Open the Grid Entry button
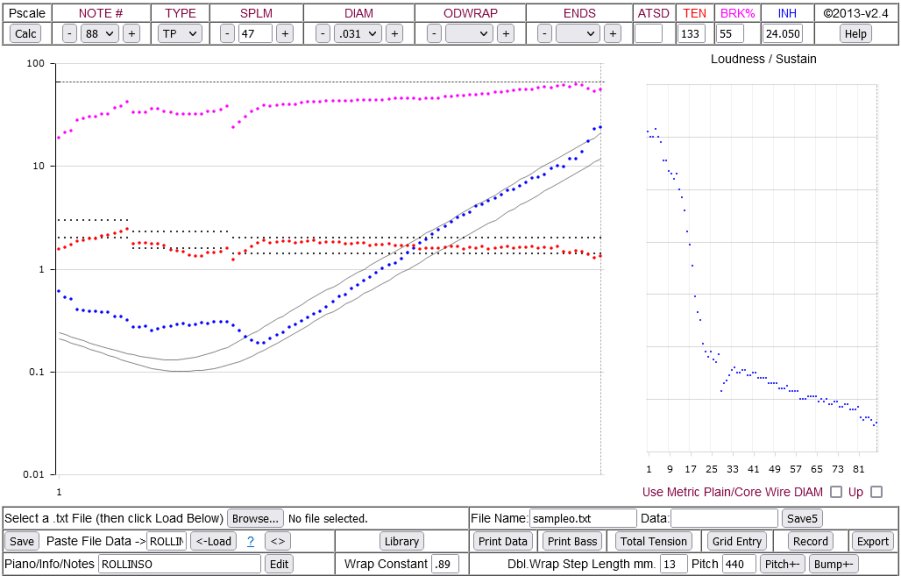 (737, 542)
